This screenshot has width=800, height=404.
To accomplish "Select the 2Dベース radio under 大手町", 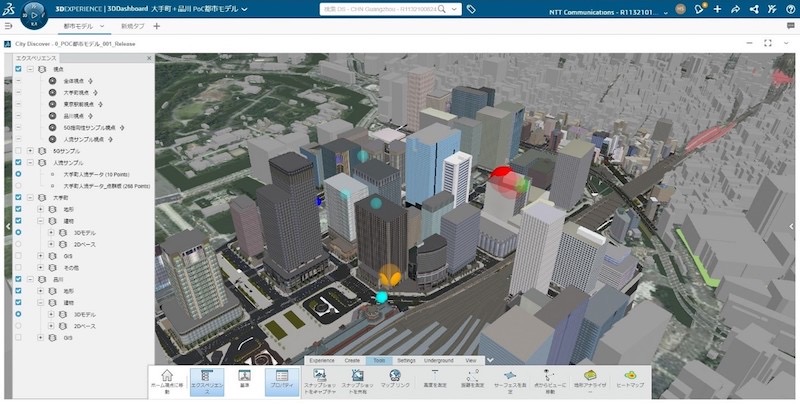I will tap(18, 244).
